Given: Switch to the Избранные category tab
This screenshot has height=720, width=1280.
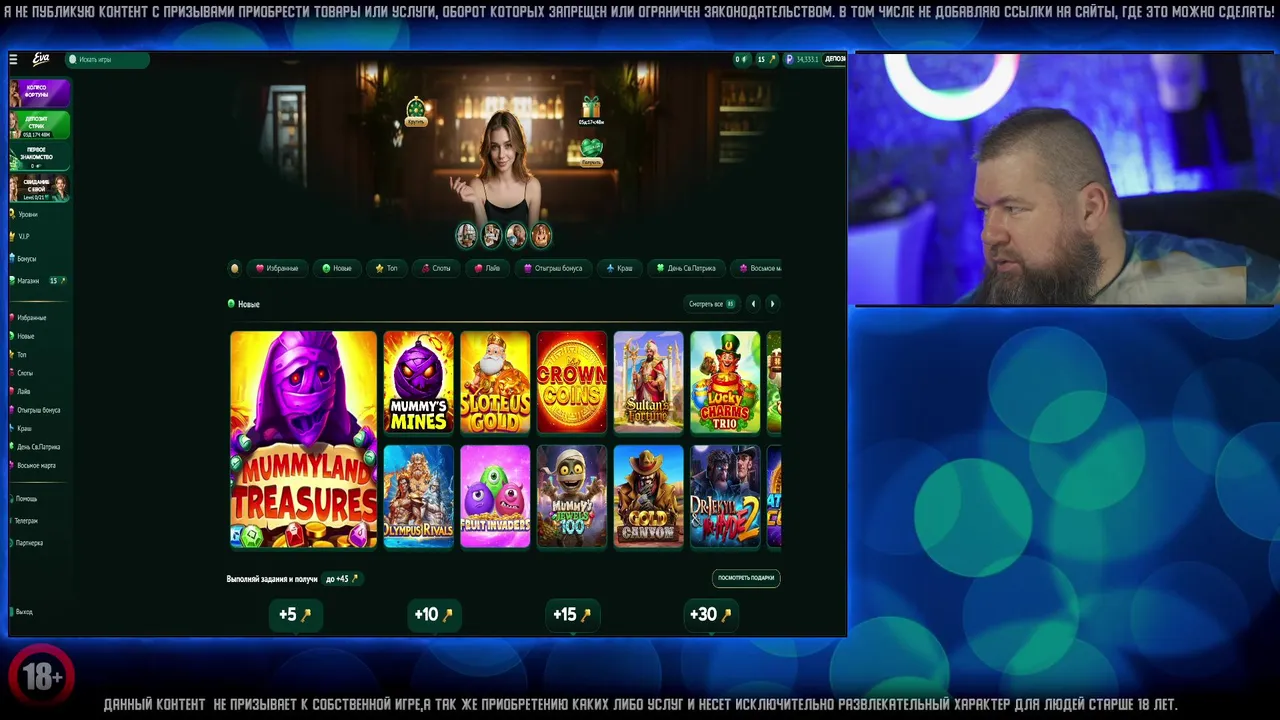Looking at the screenshot, I should click(x=277, y=268).
